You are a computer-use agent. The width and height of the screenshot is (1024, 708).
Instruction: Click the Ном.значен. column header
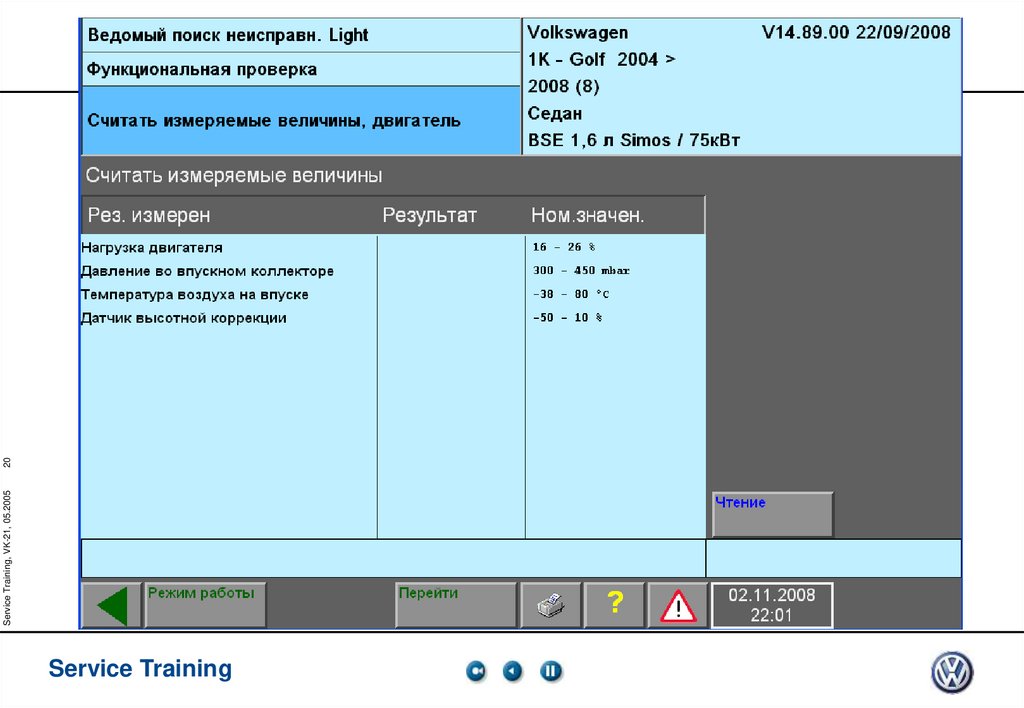[587, 215]
